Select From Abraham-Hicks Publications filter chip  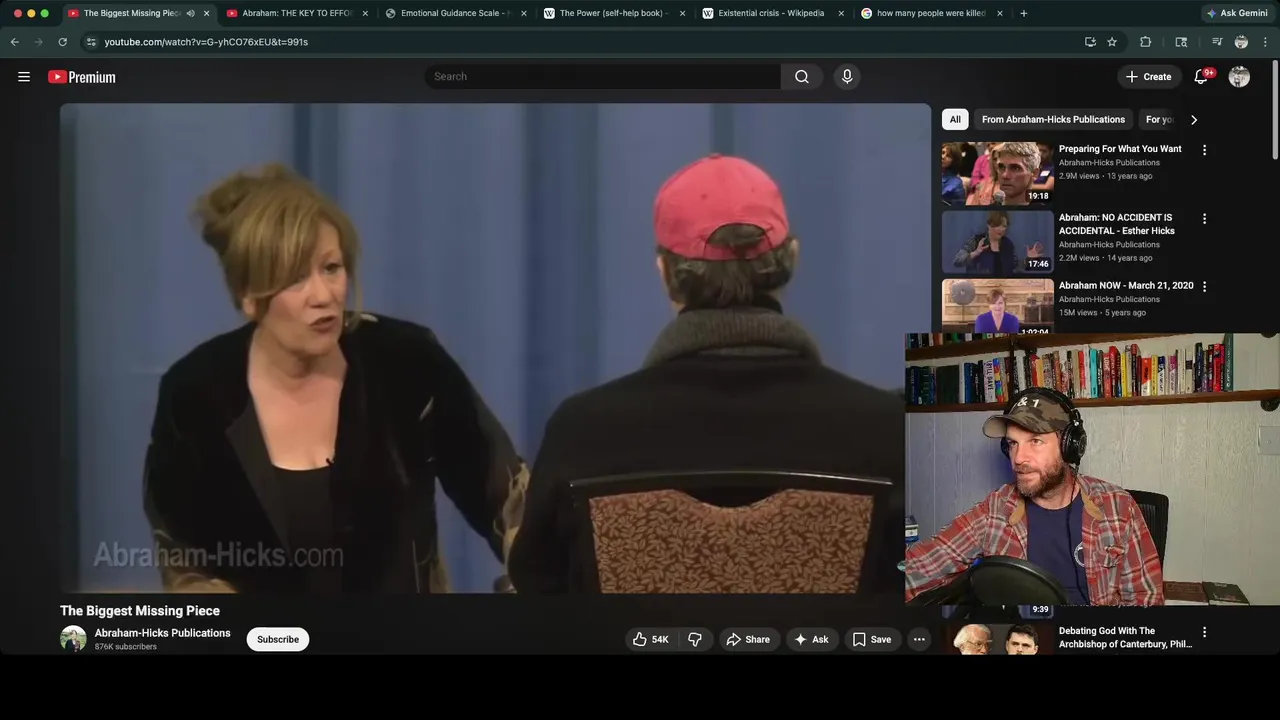pos(1053,120)
